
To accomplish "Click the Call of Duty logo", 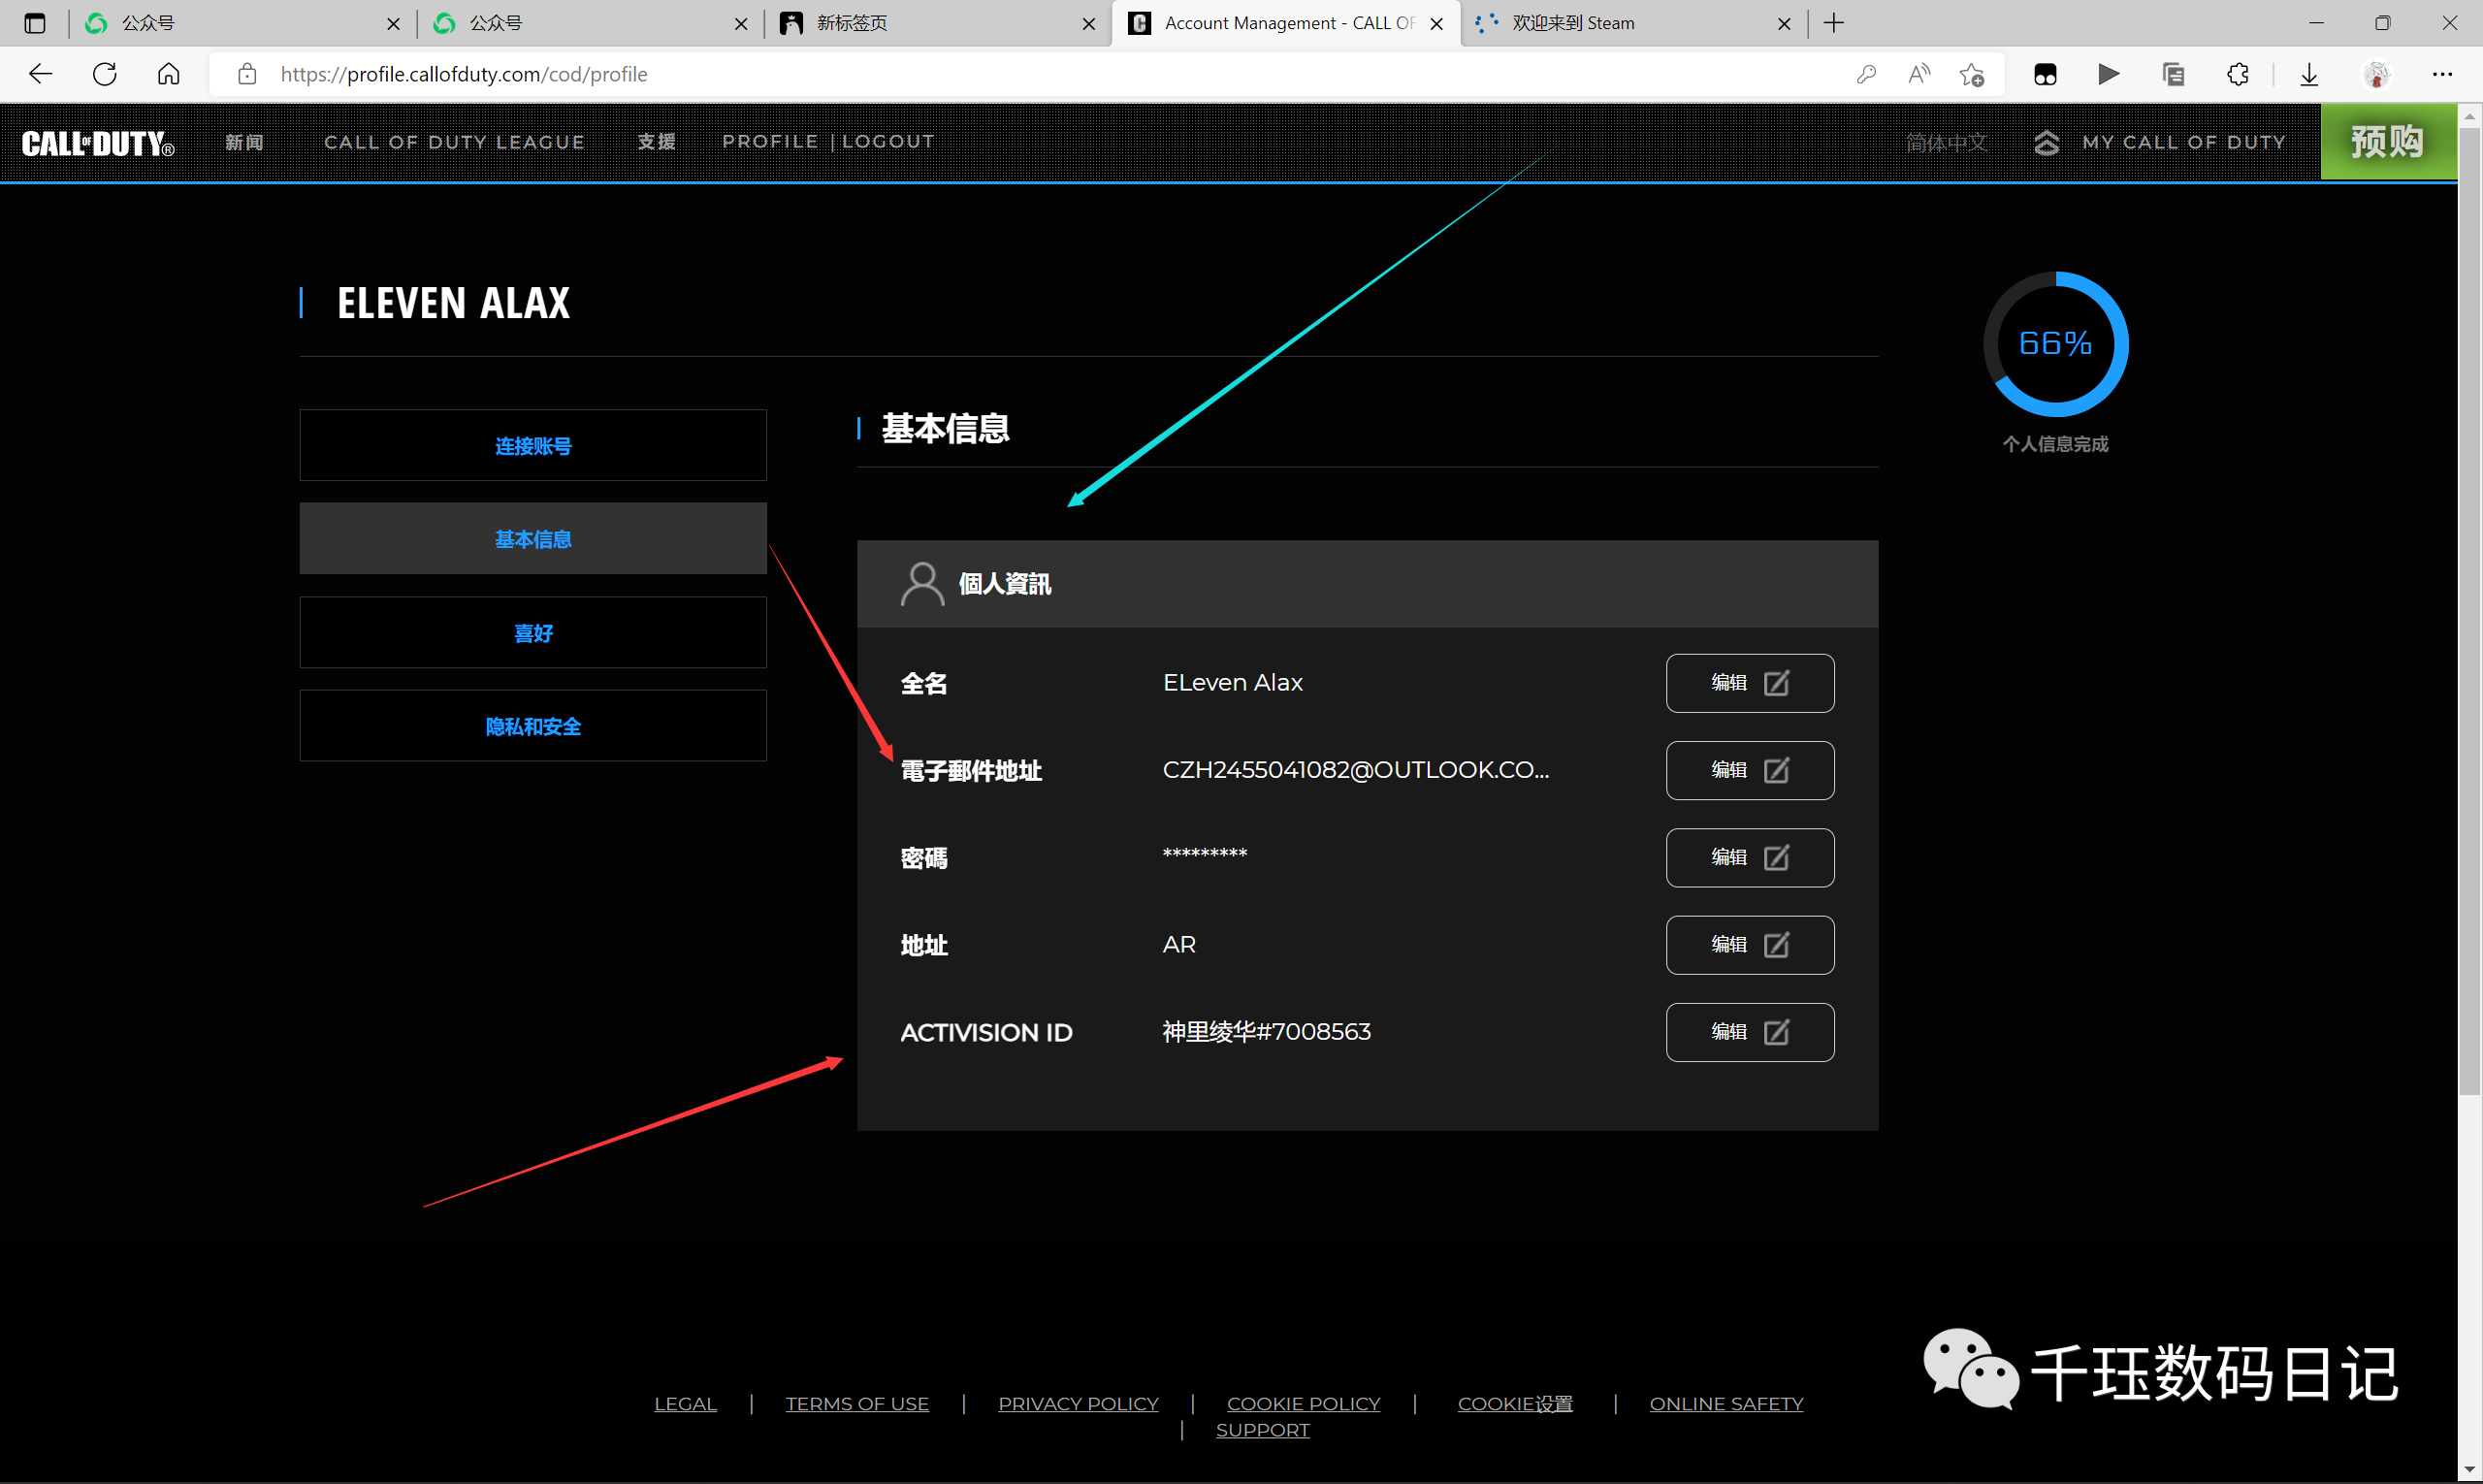I will 98,143.
